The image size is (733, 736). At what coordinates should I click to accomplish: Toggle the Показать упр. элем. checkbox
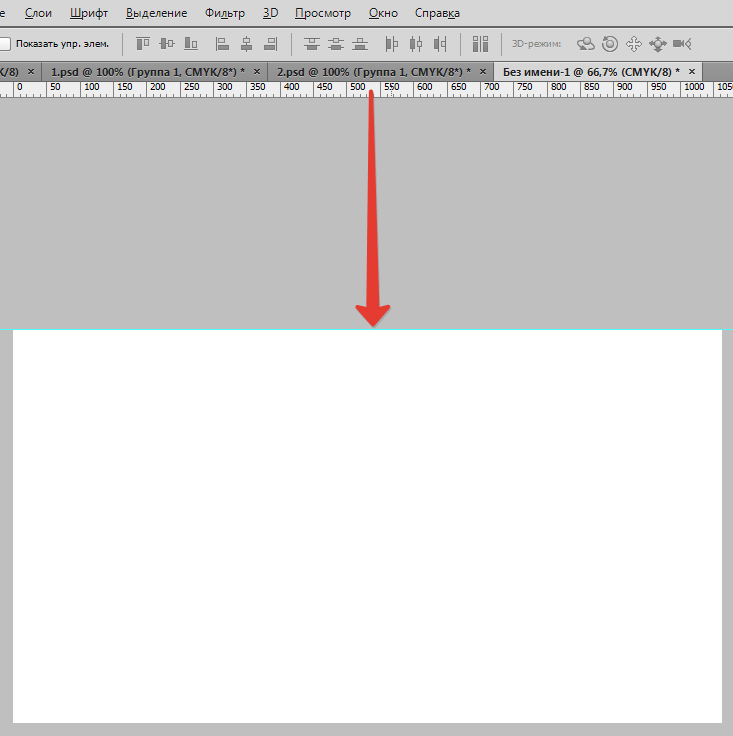pos(5,44)
